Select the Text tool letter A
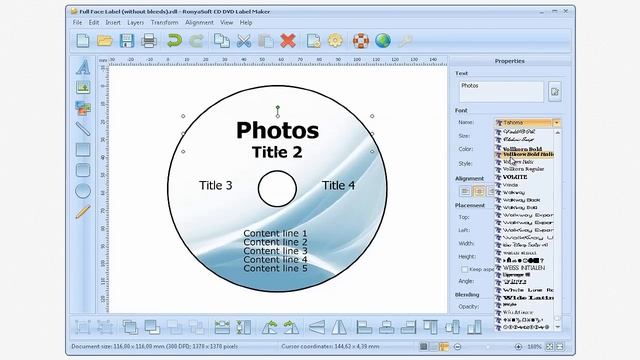 (x=83, y=67)
